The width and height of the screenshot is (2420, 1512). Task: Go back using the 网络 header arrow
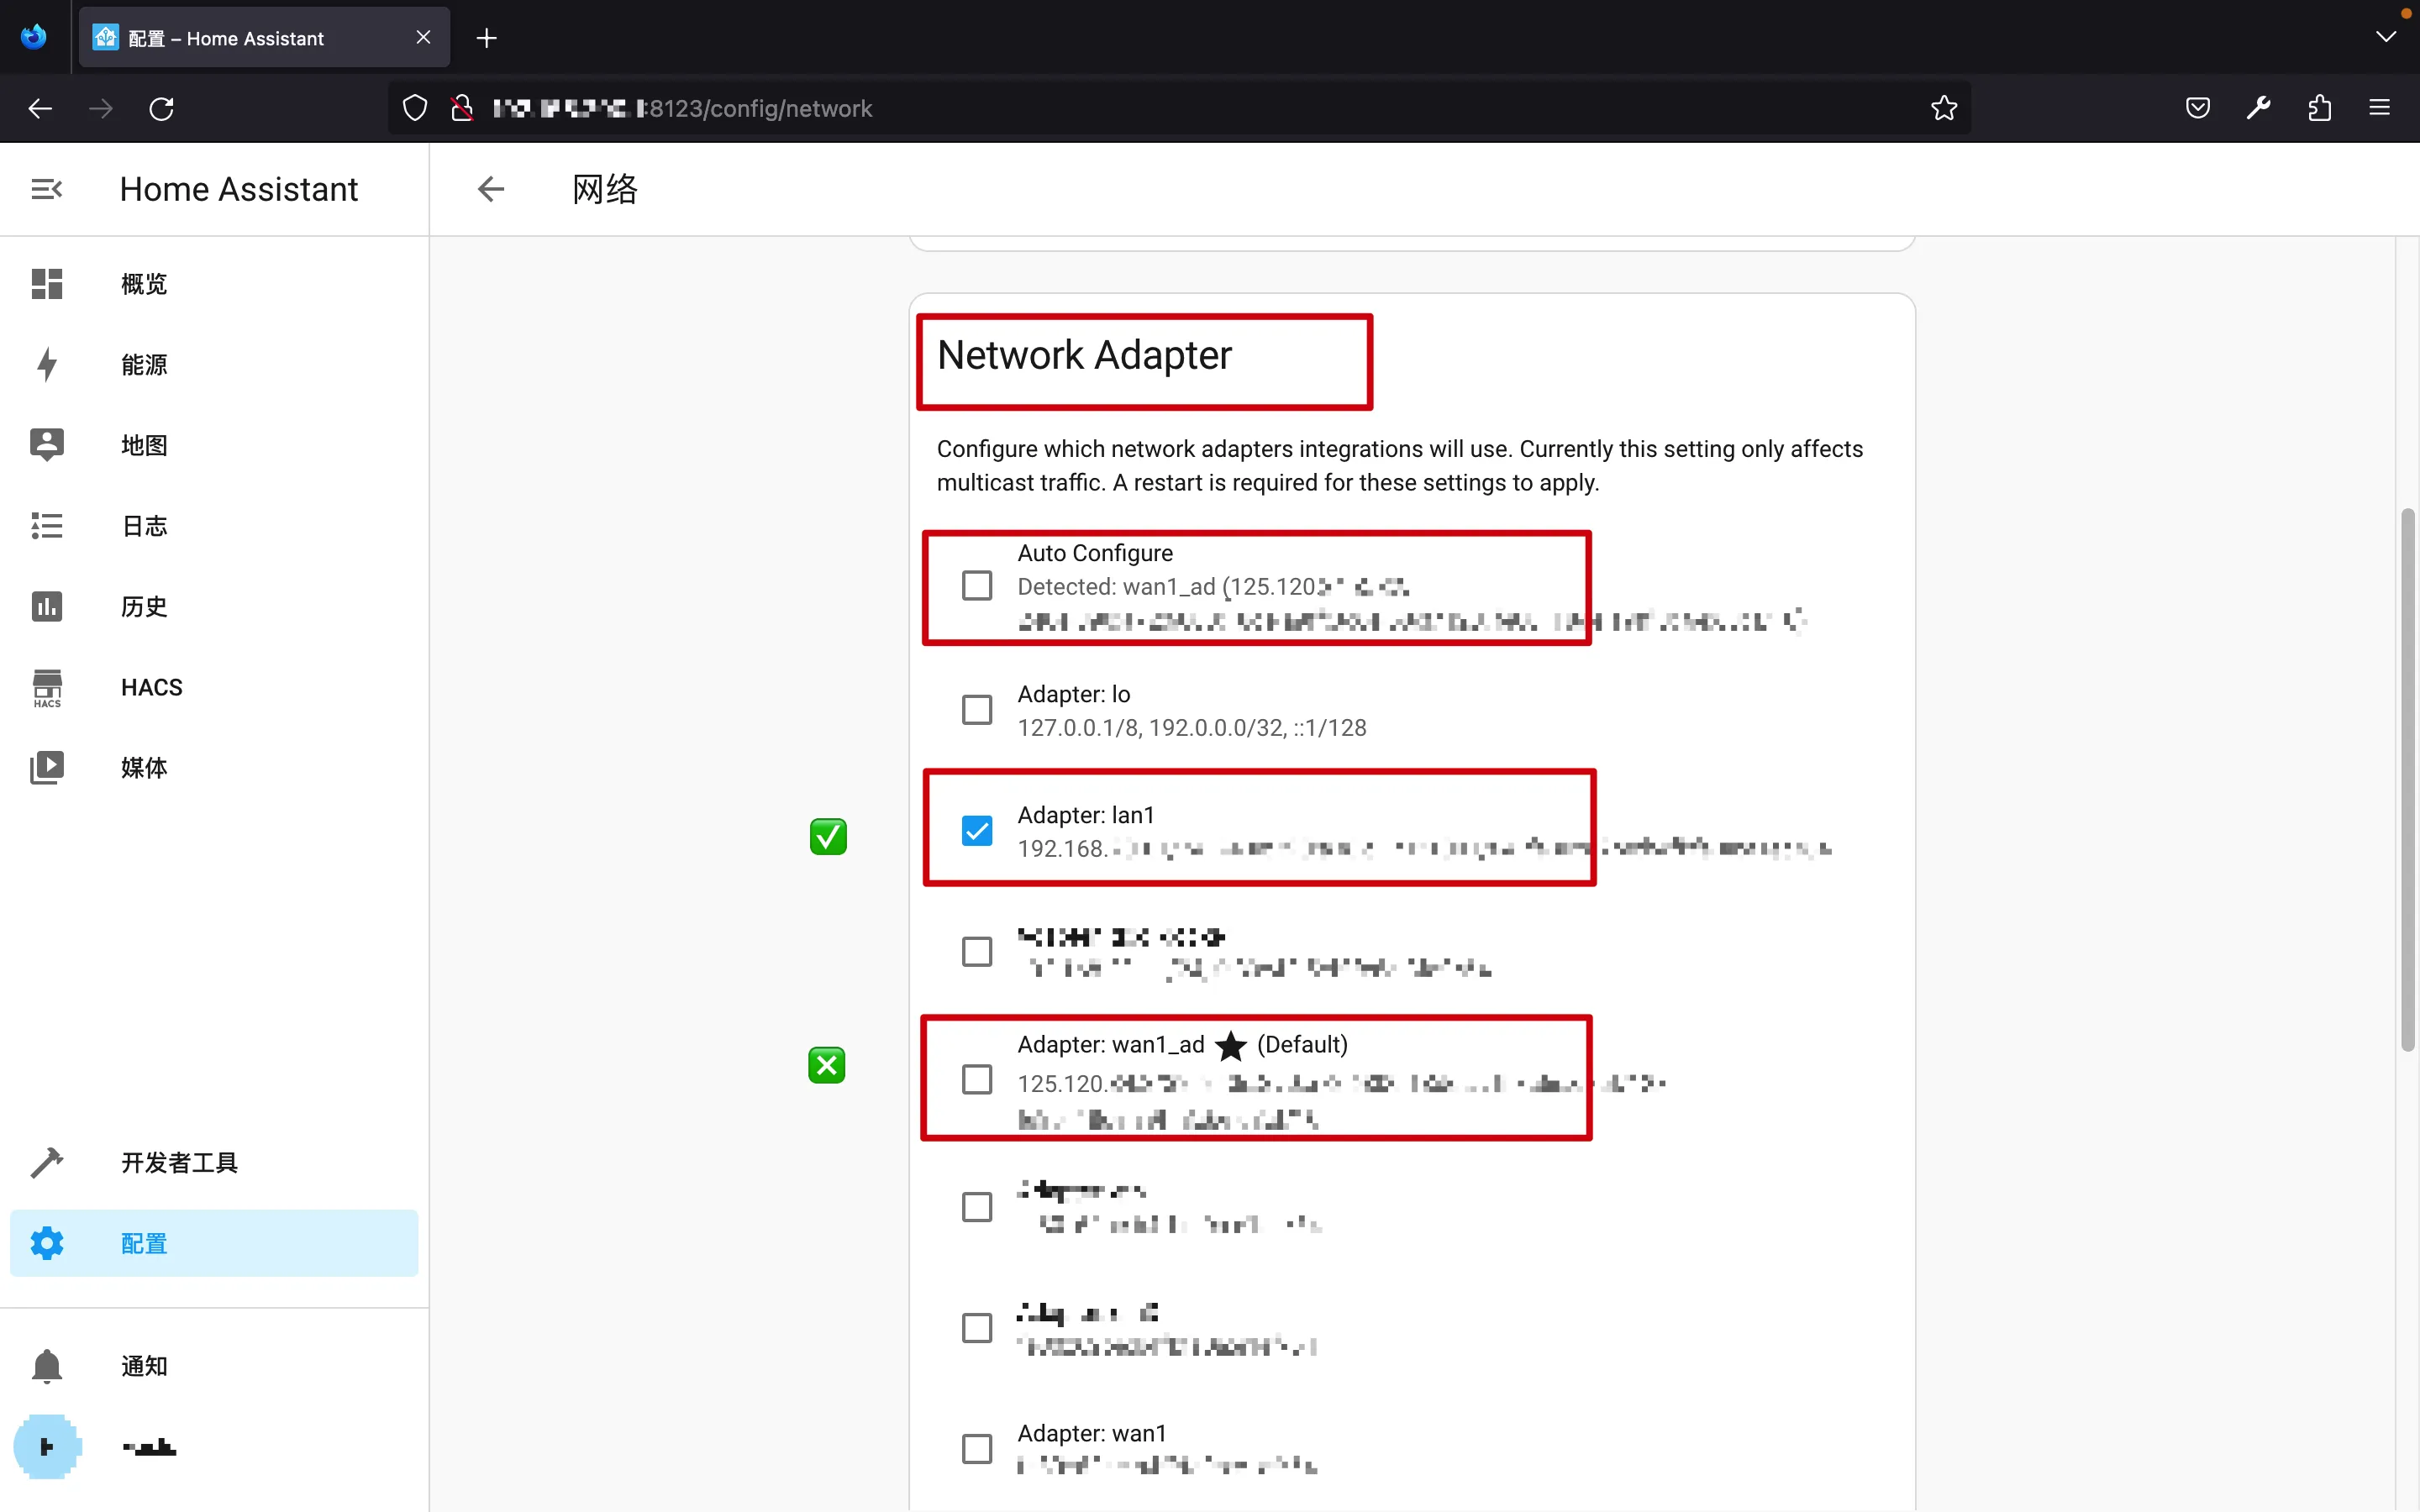coord(490,189)
